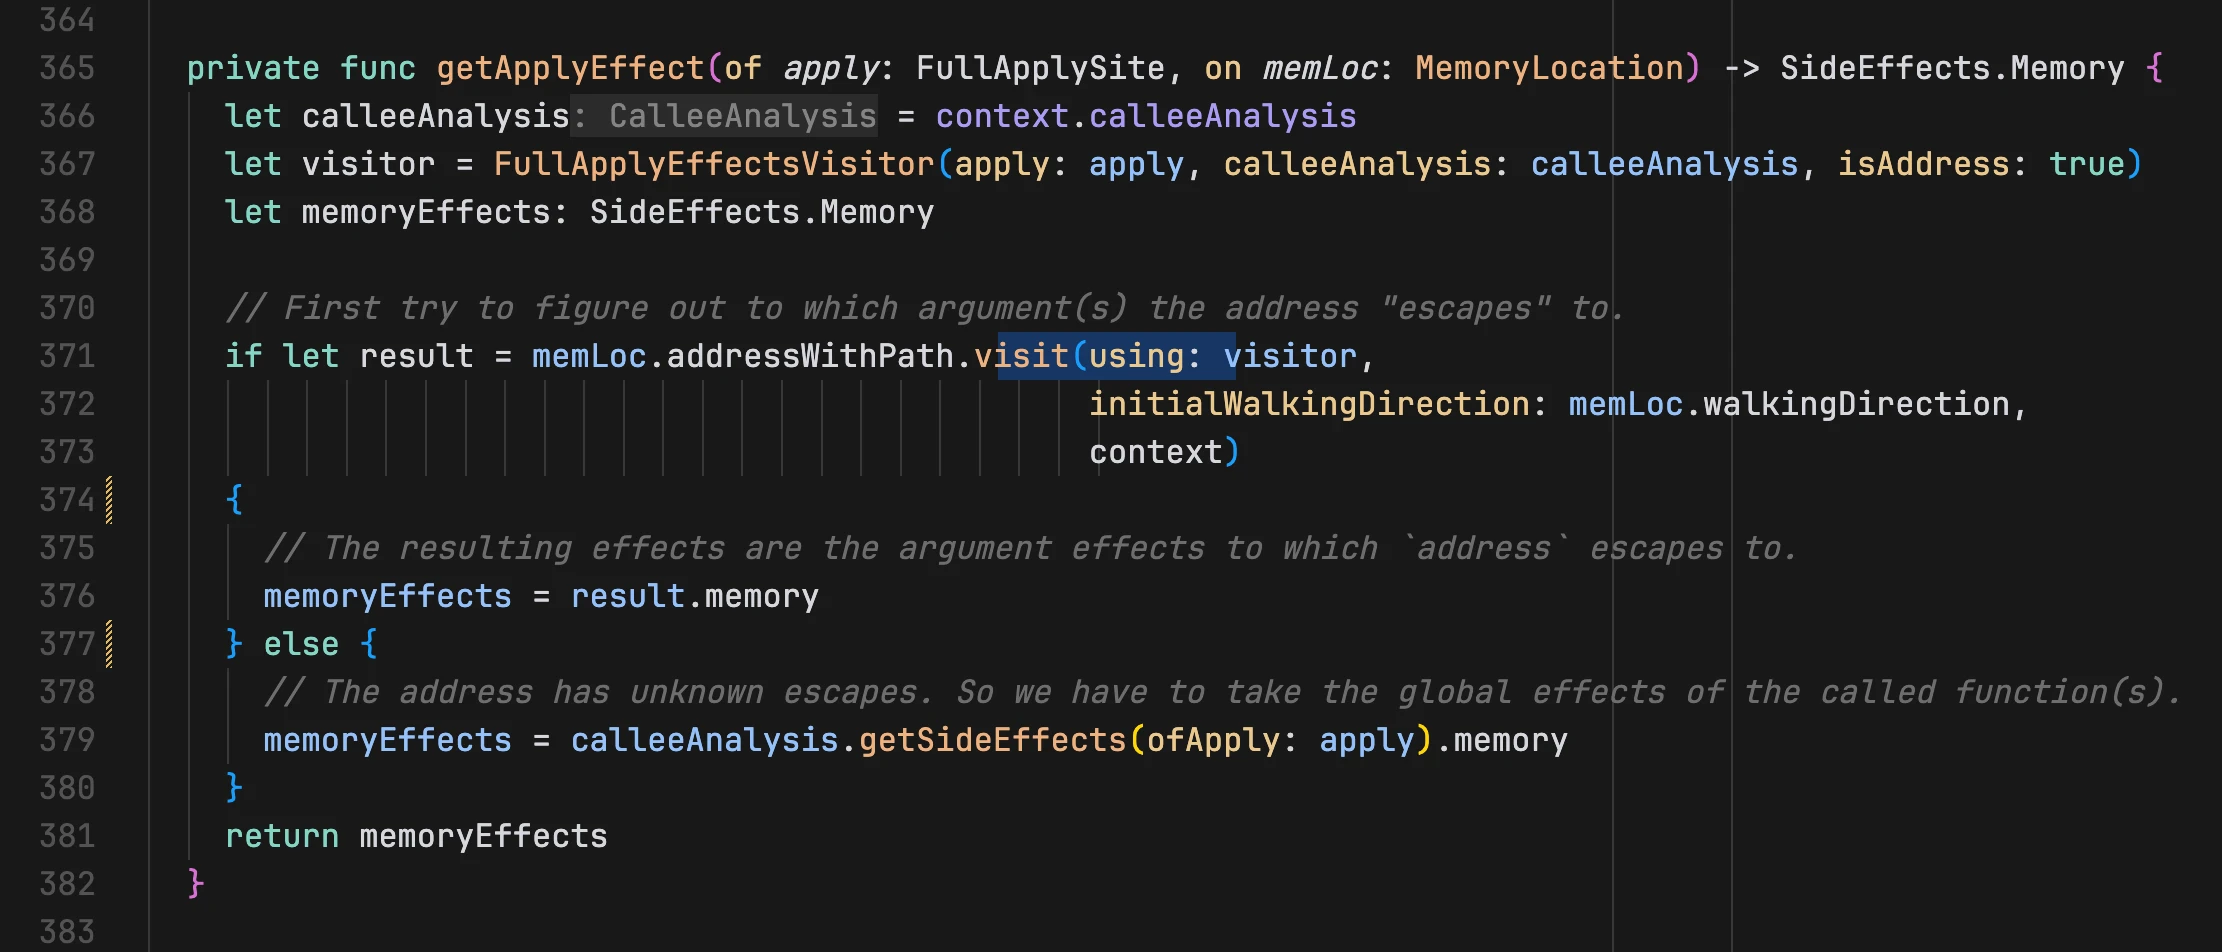Image resolution: width=2222 pixels, height=952 pixels.
Task: Click the CalleeAnalysis inlay type hint
Action: 742,116
